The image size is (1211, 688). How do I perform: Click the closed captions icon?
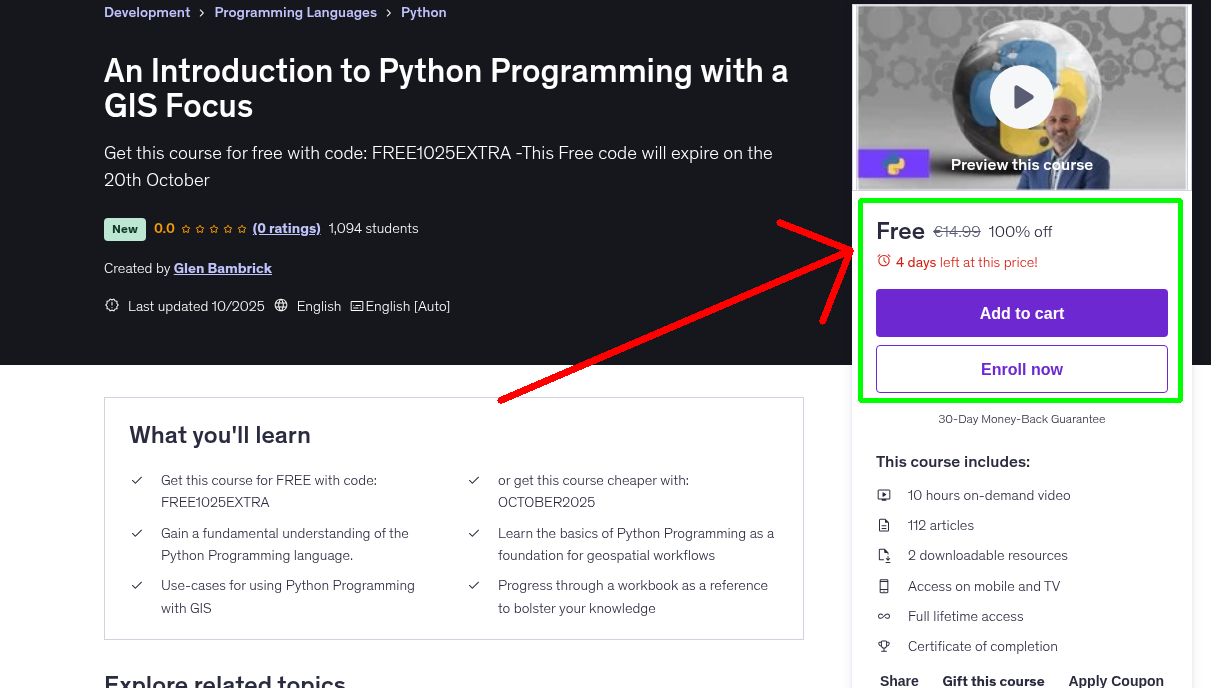[x=356, y=306]
